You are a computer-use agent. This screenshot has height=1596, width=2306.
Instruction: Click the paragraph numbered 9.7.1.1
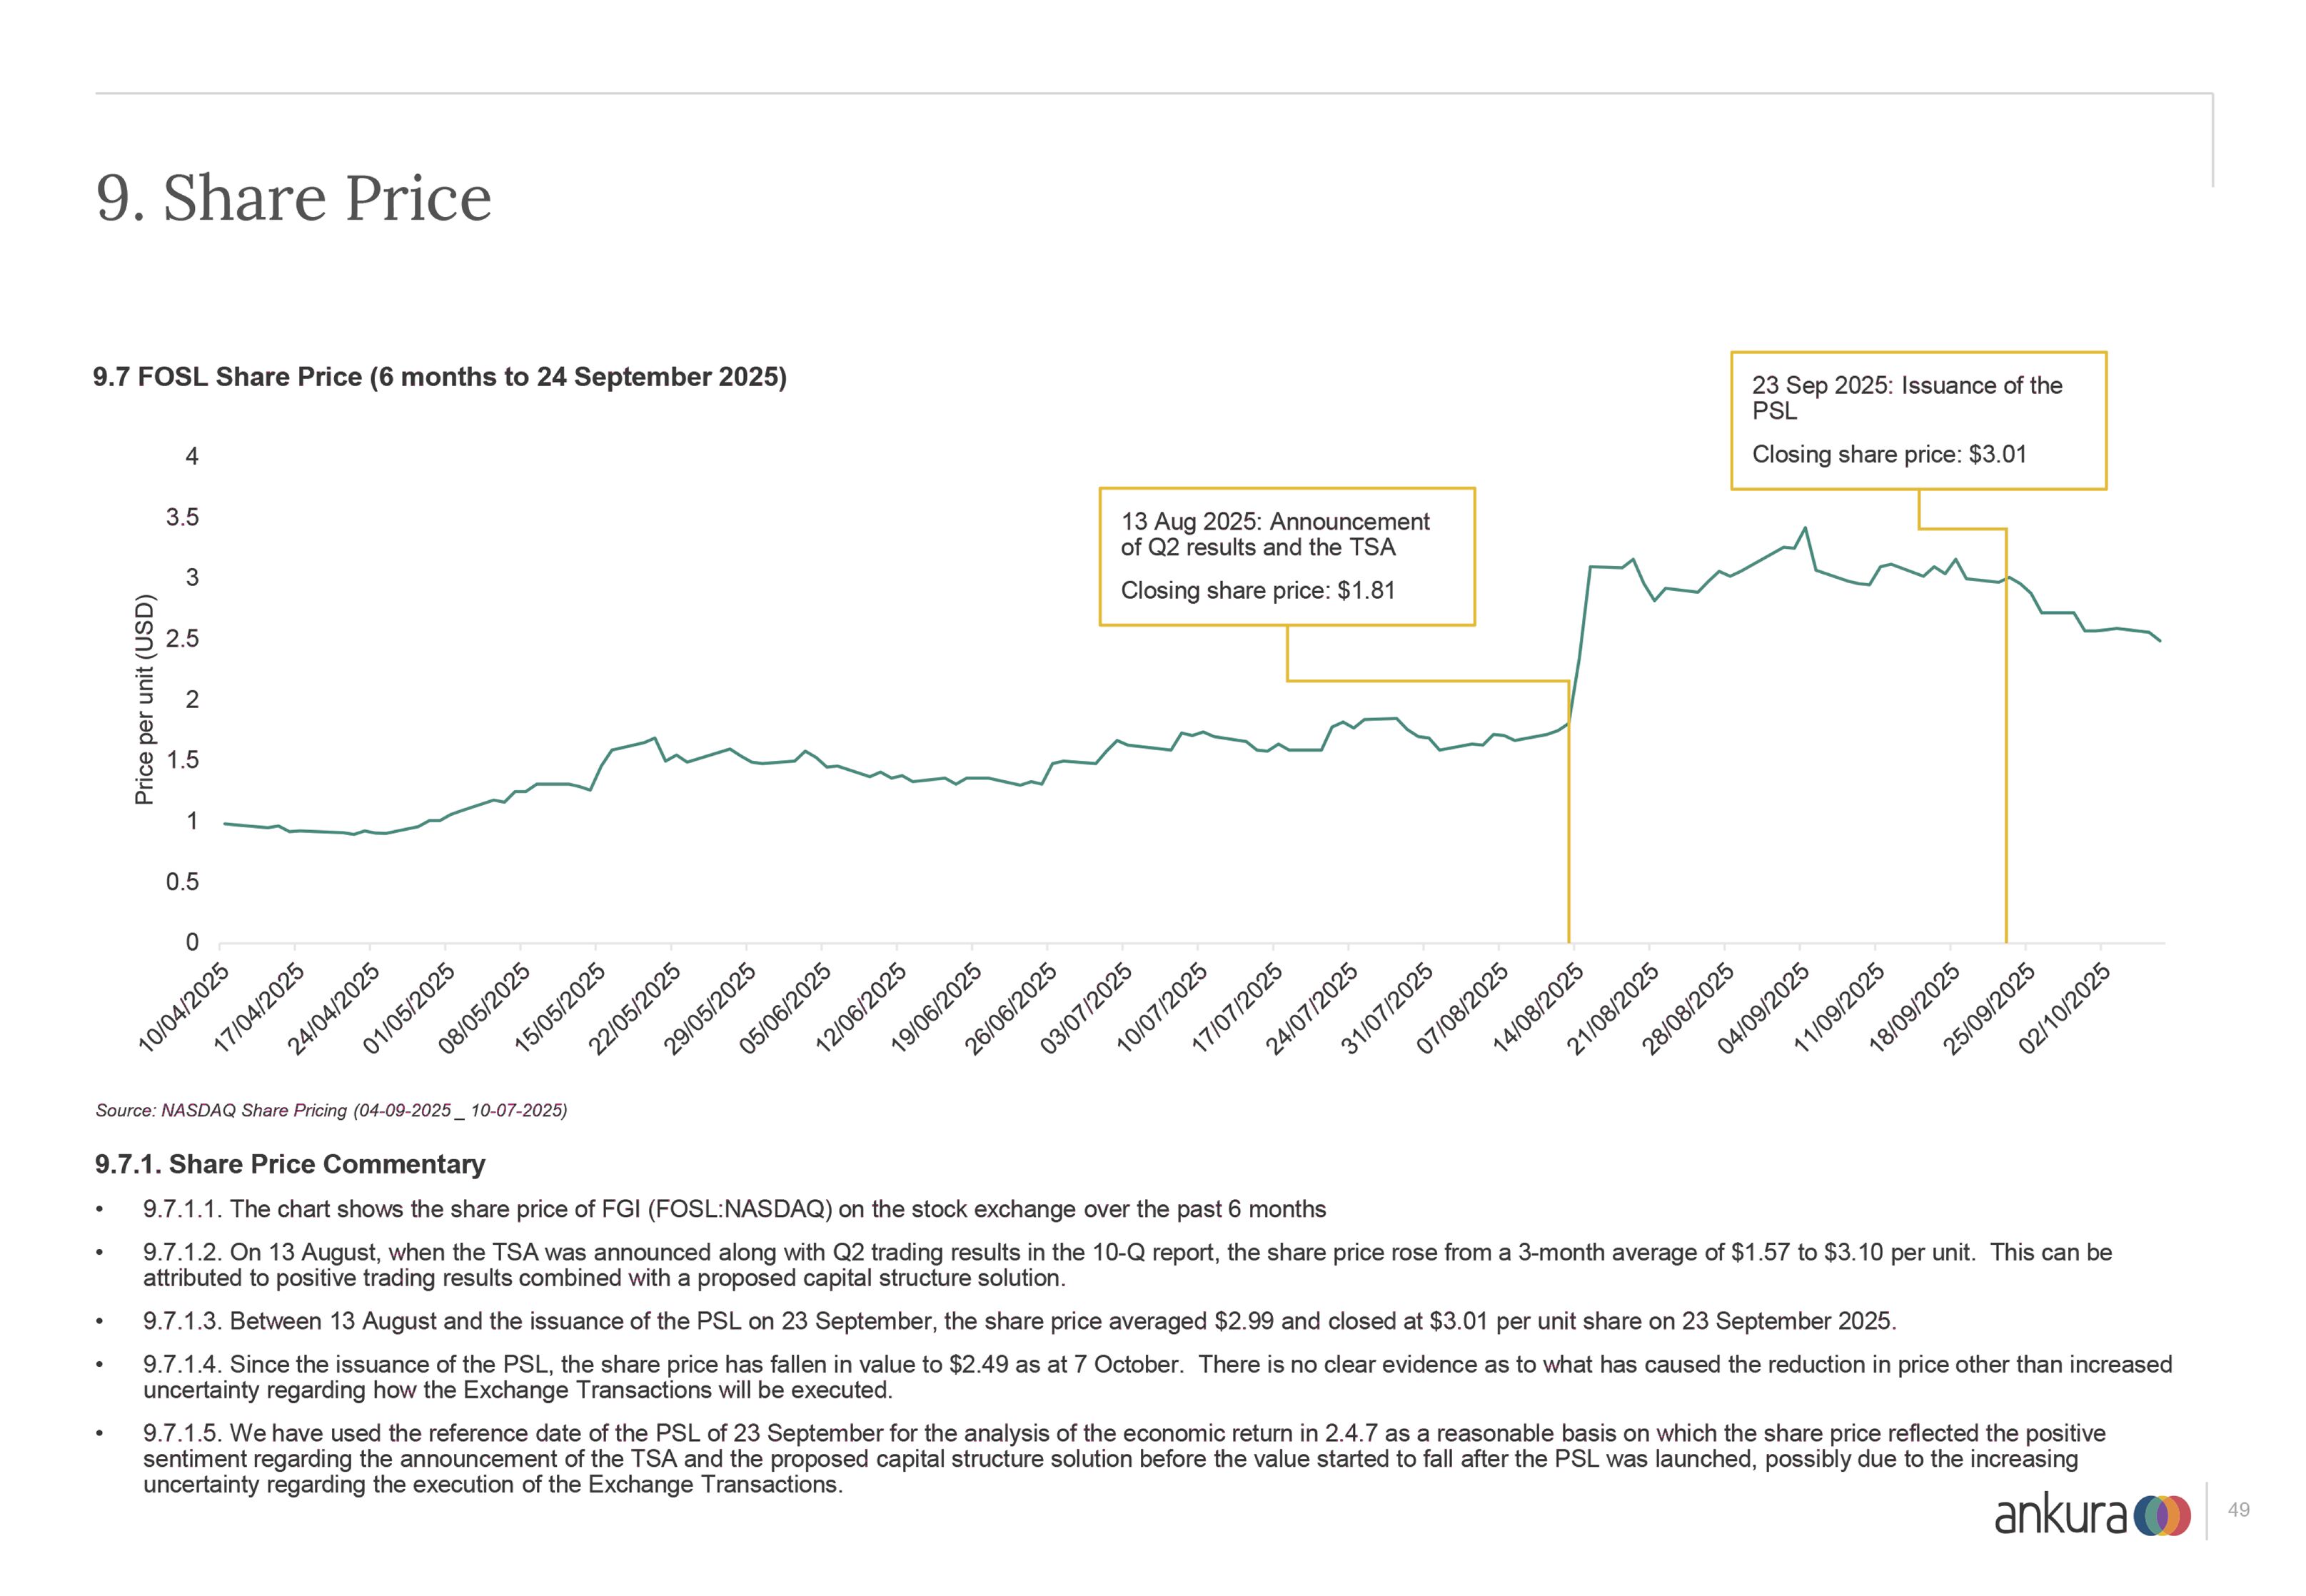[x=734, y=1209]
